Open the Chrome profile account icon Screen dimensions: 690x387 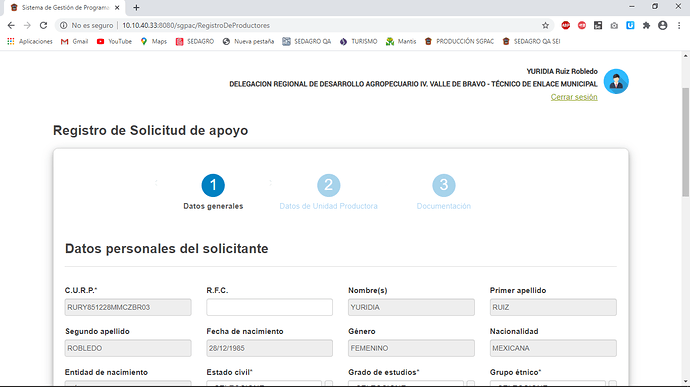(x=662, y=26)
